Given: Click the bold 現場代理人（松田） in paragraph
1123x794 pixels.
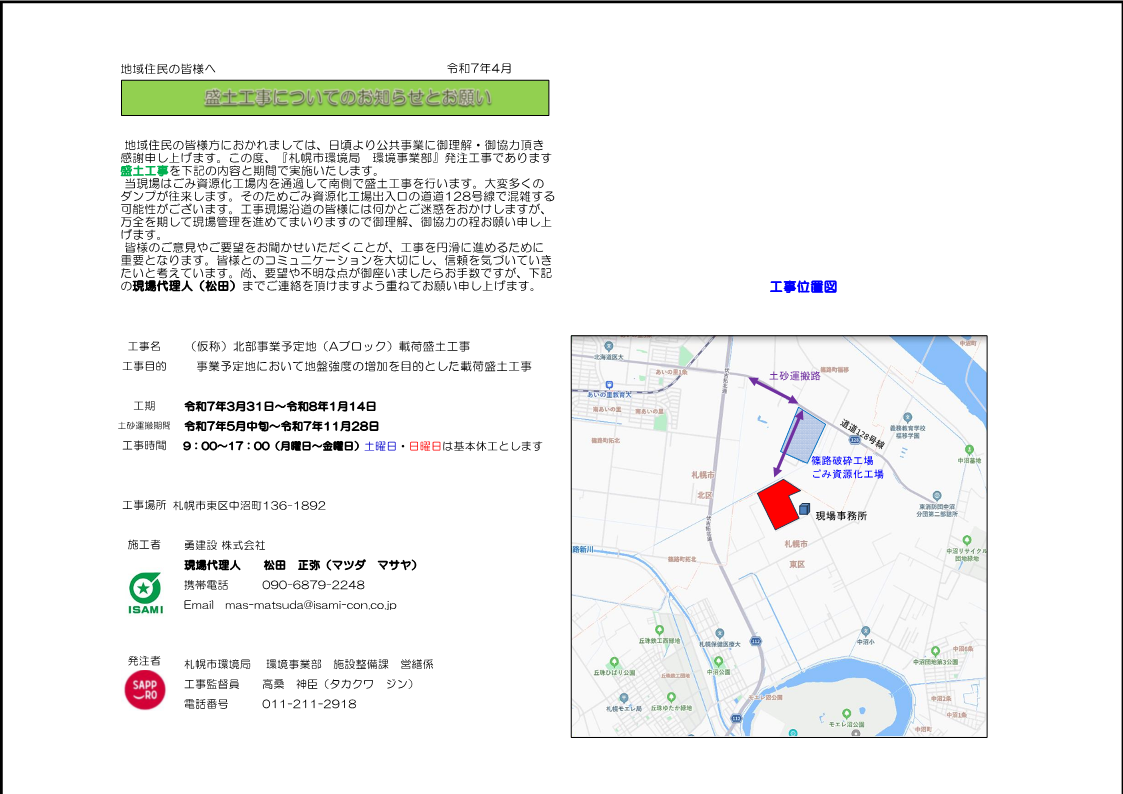Looking at the screenshot, I should pyautogui.click(x=185, y=286).
